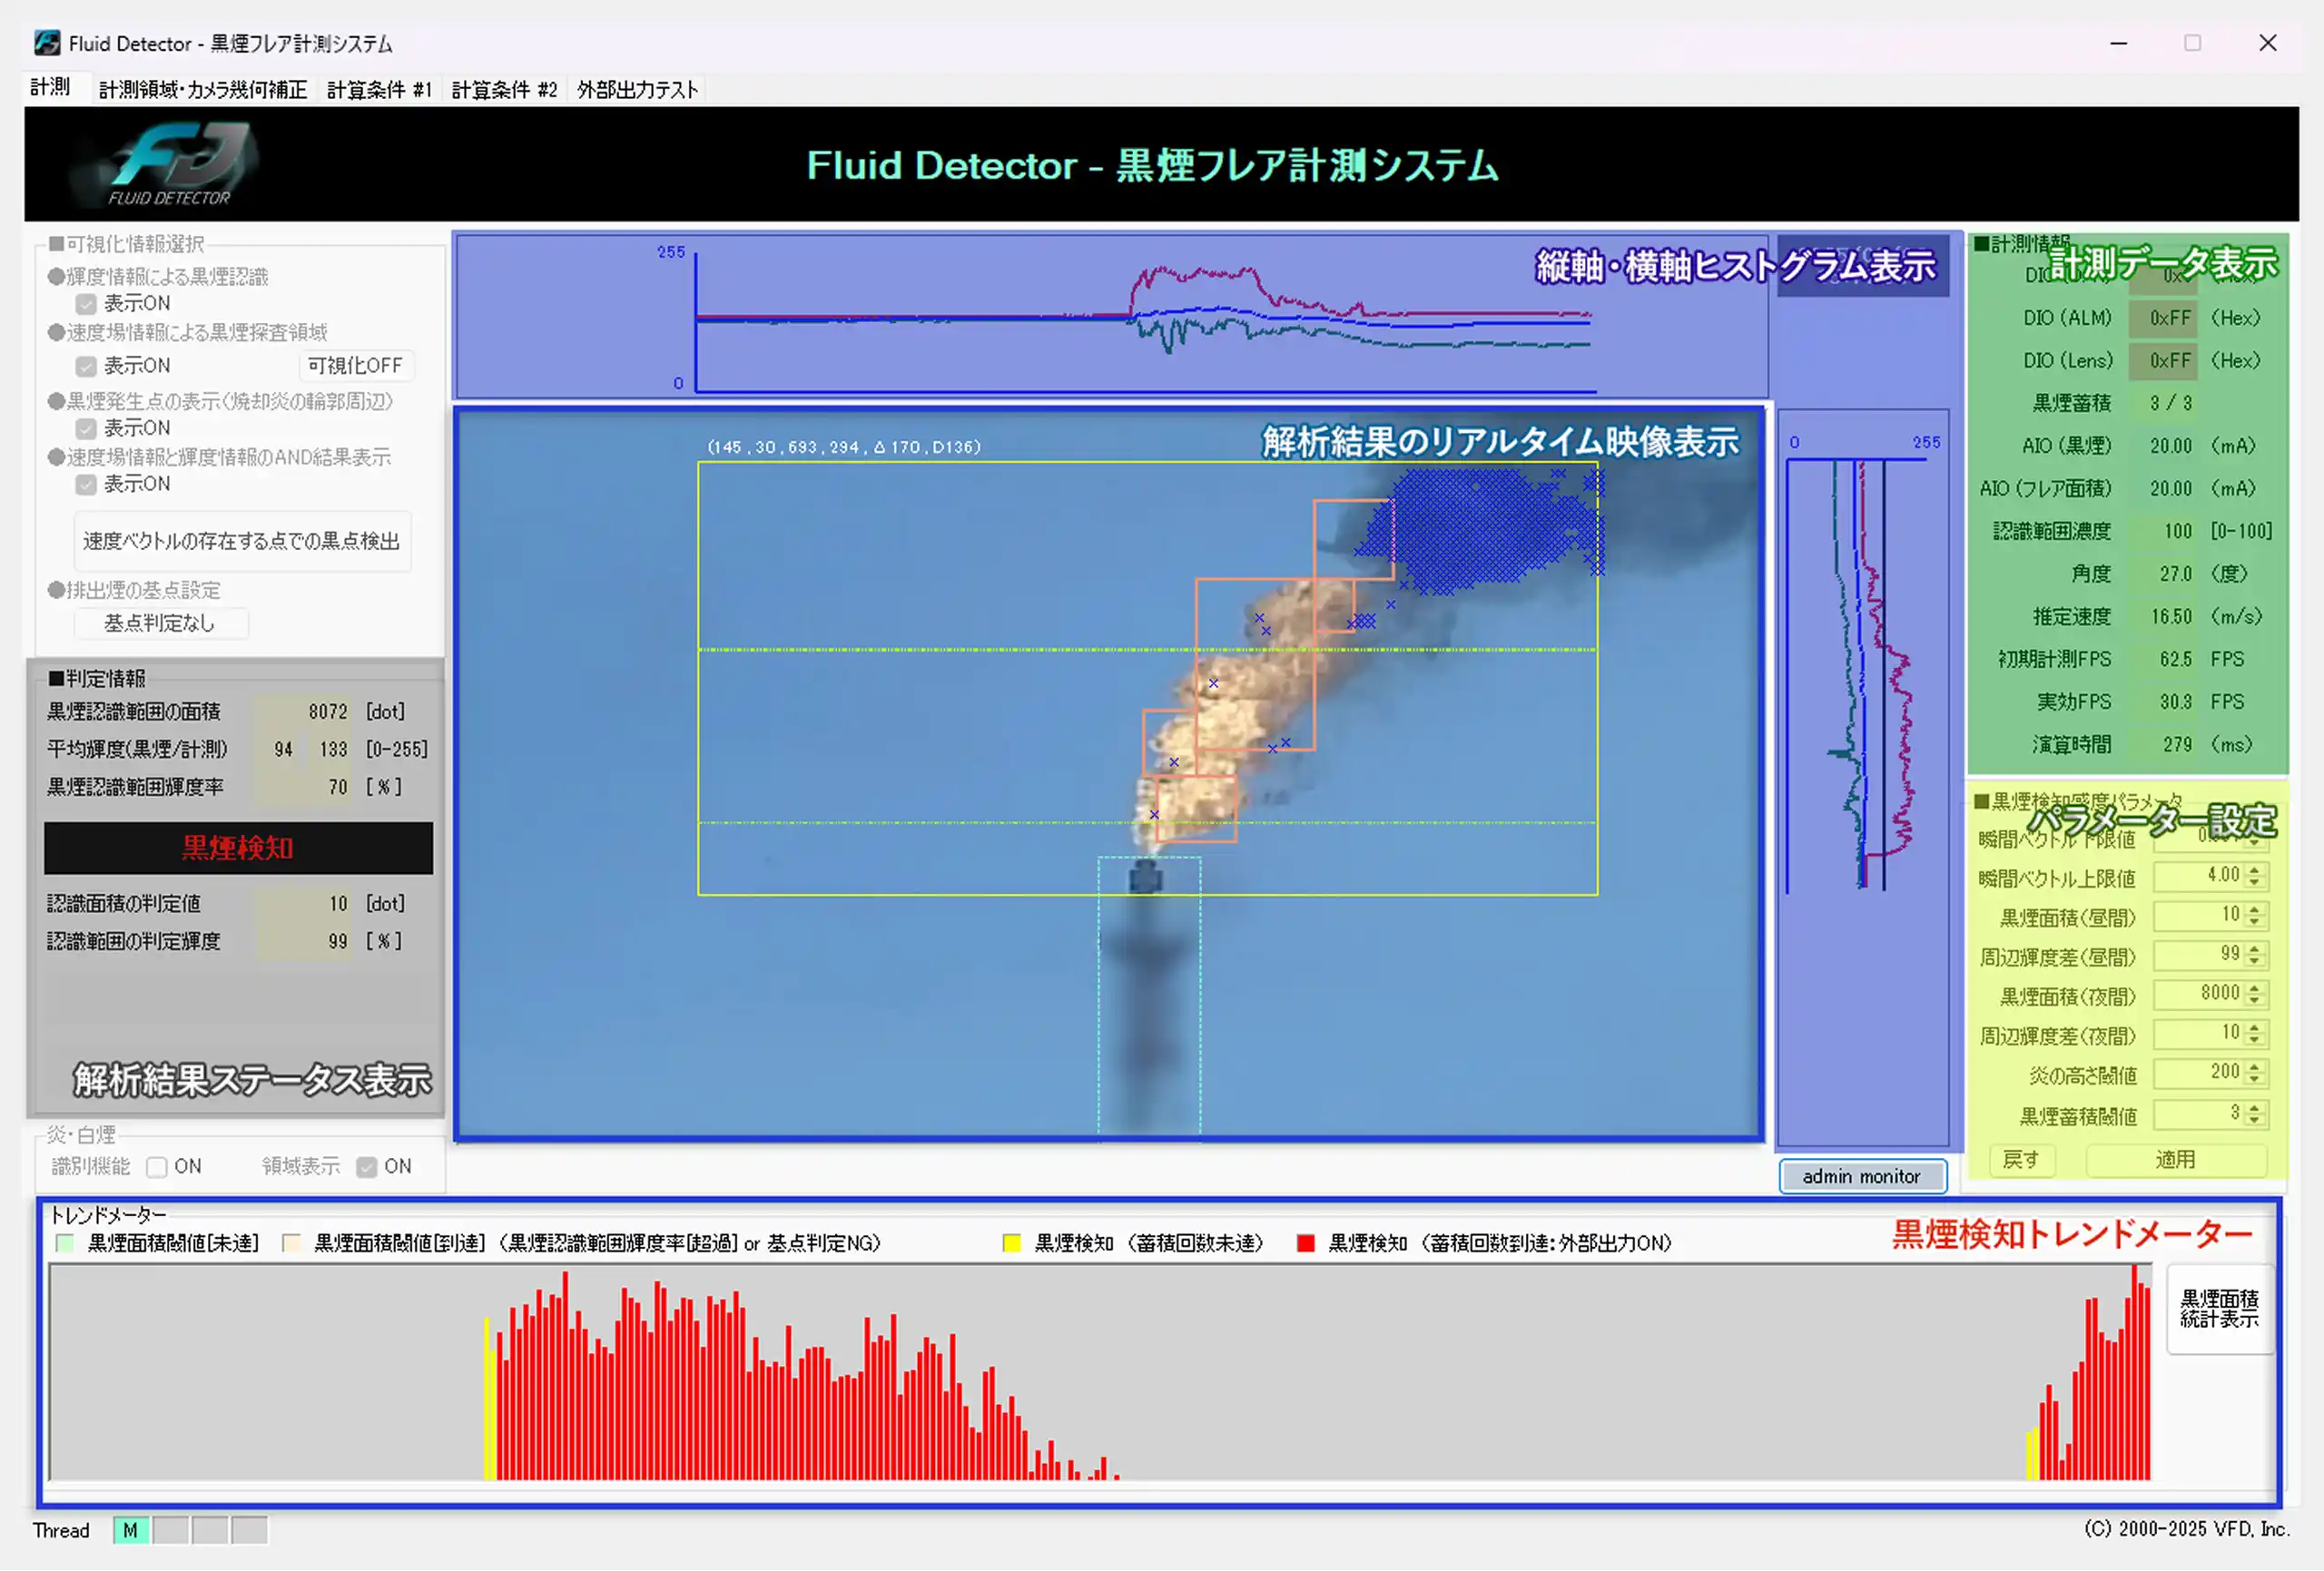This screenshot has height=1571, width=2324.
Task: Click 瞬間ベクトル上限値 input field showing 4.00
Action: tap(2198, 876)
